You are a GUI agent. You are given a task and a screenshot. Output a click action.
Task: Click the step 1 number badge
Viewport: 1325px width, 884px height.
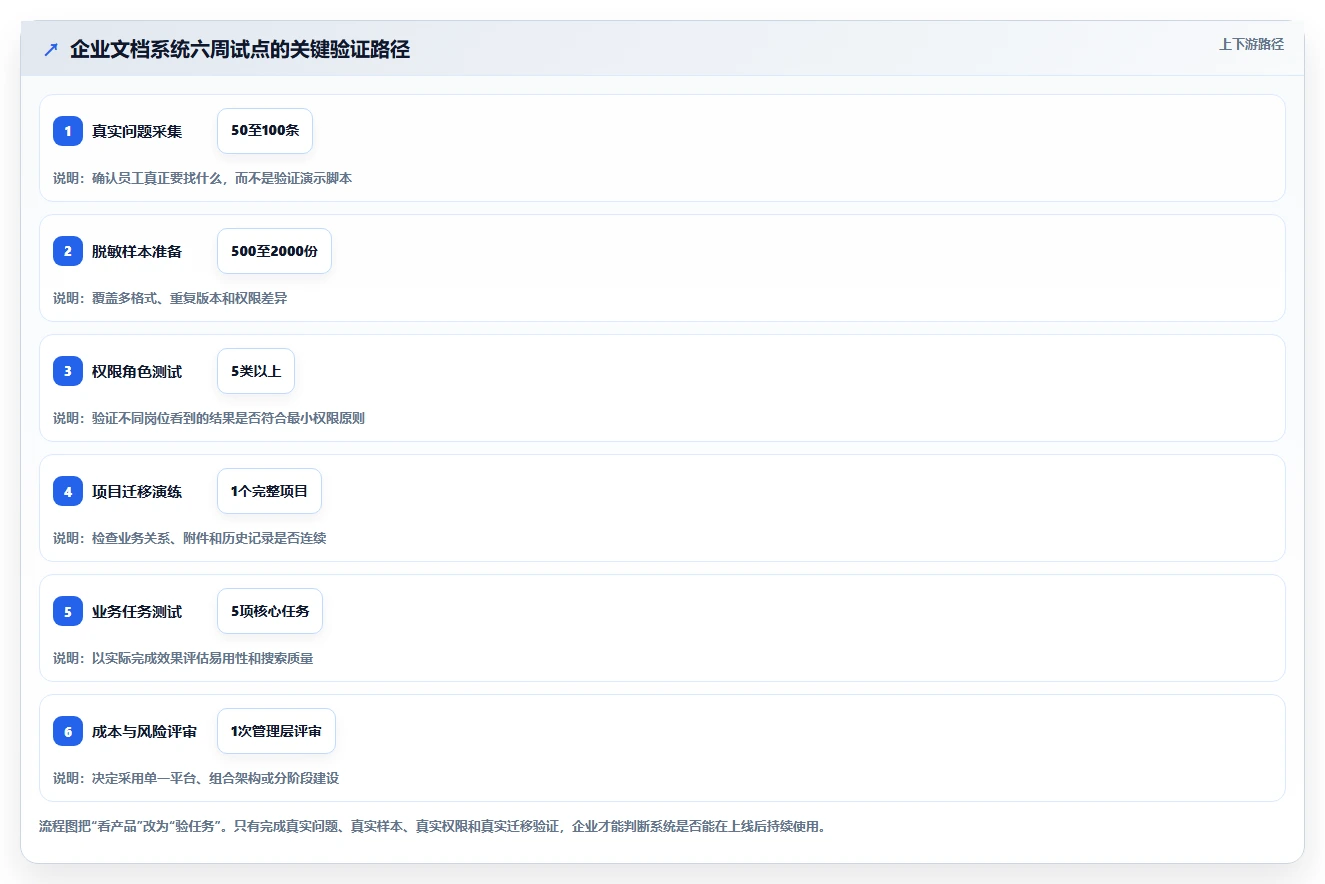[68, 131]
